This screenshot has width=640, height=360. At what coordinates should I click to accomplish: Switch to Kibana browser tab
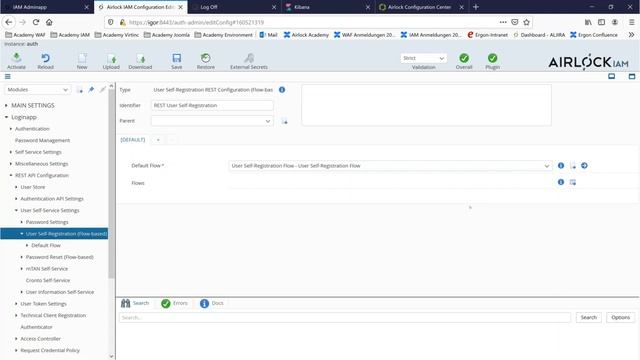click(327, 7)
